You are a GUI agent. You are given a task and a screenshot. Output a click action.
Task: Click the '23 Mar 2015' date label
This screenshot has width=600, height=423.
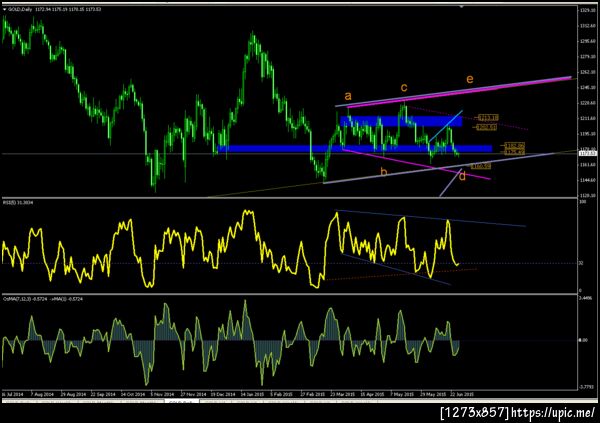342,394
